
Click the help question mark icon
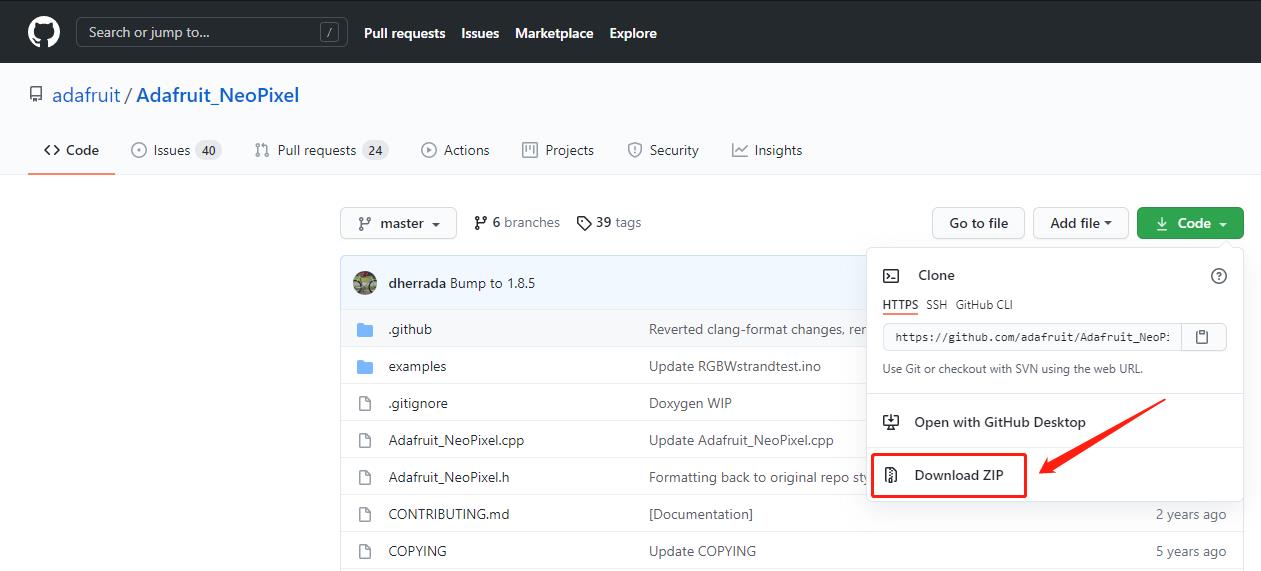1218,276
